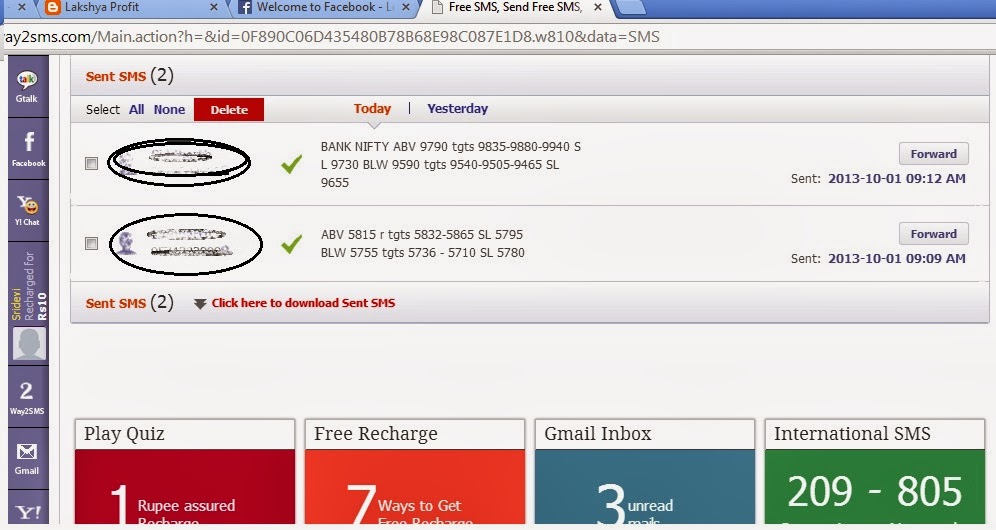
Task: Open Gtalk from the sidebar
Action: coord(27,86)
